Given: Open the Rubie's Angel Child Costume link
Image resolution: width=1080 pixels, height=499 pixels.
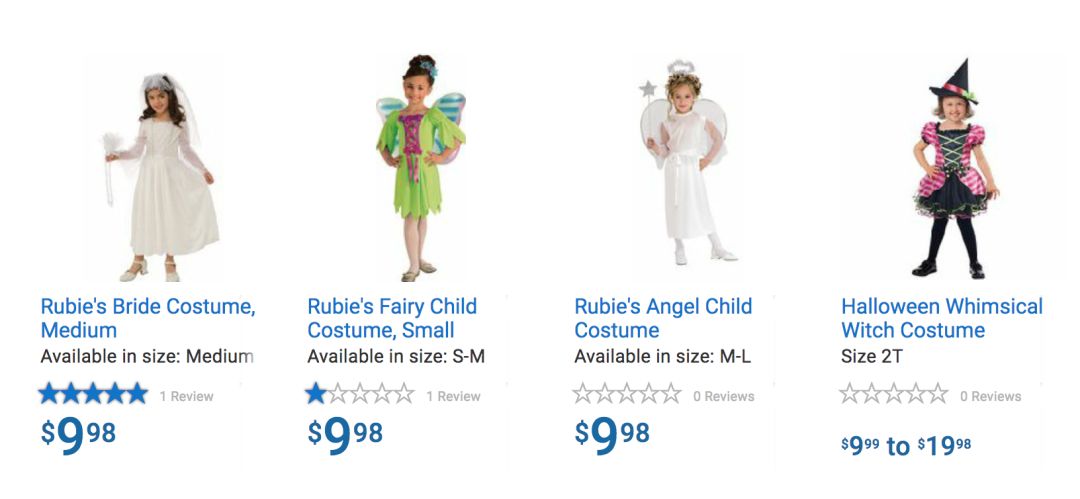Looking at the screenshot, I should [x=662, y=318].
